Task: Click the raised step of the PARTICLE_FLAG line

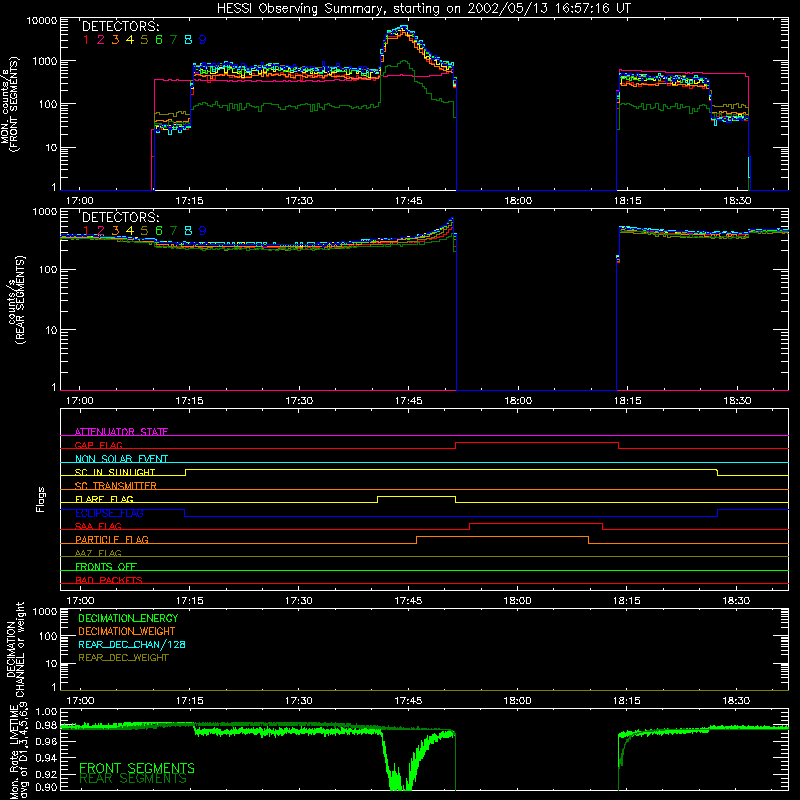Action: [x=502, y=537]
